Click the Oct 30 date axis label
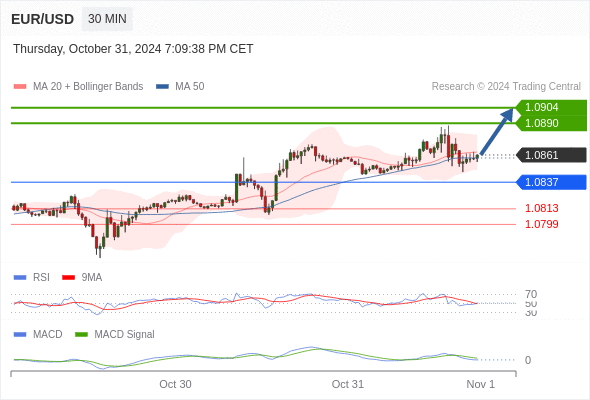 pyautogui.click(x=175, y=384)
